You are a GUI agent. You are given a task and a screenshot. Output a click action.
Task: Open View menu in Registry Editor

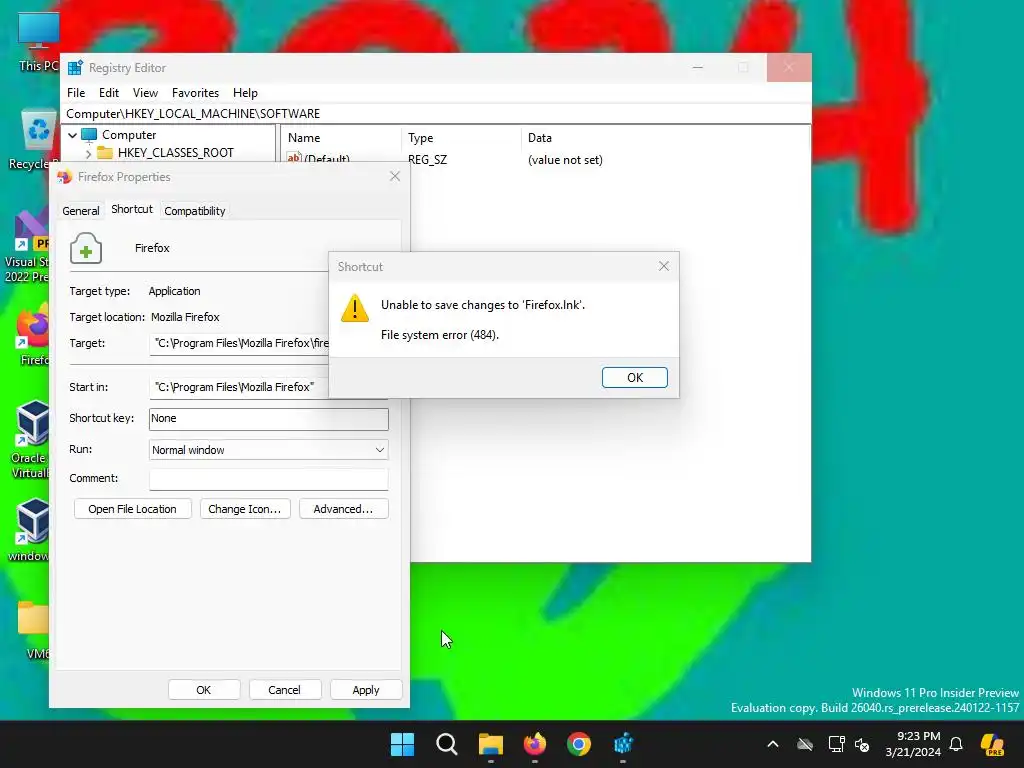tap(145, 93)
